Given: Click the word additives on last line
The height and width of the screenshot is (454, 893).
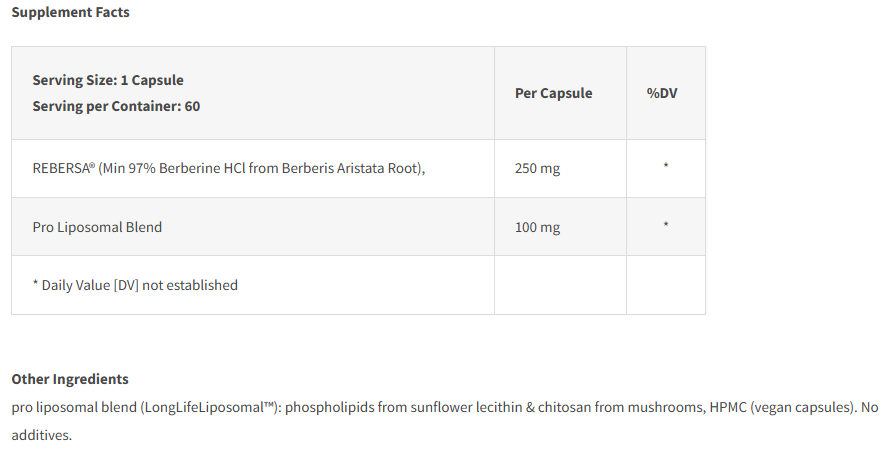Looking at the screenshot, I should pyautogui.click(x=40, y=436).
